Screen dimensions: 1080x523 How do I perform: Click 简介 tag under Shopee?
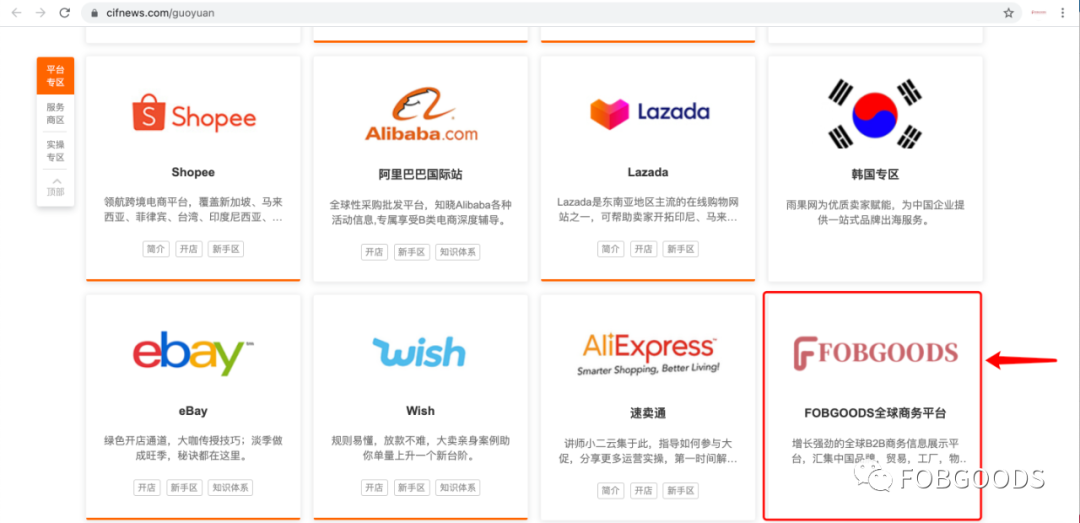point(155,249)
